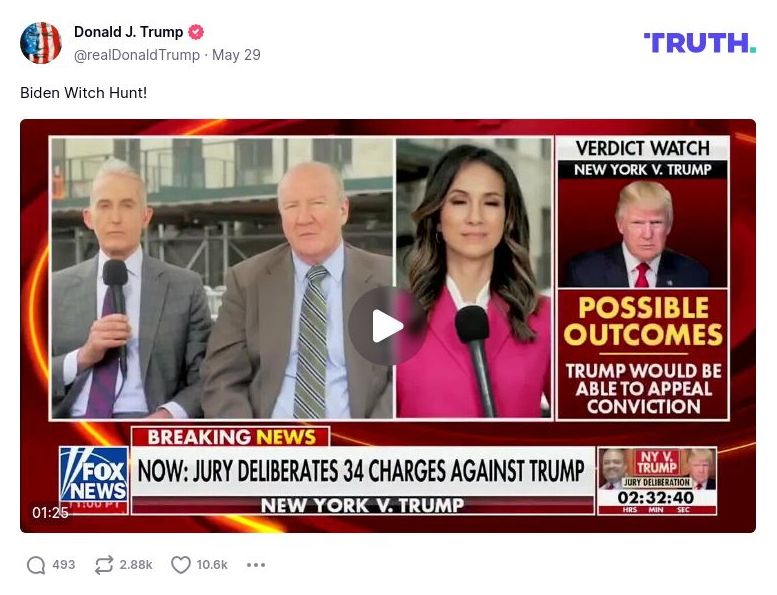Visit the @realDonaldTrump handle link
This screenshot has width=777, height=595.
(137, 55)
